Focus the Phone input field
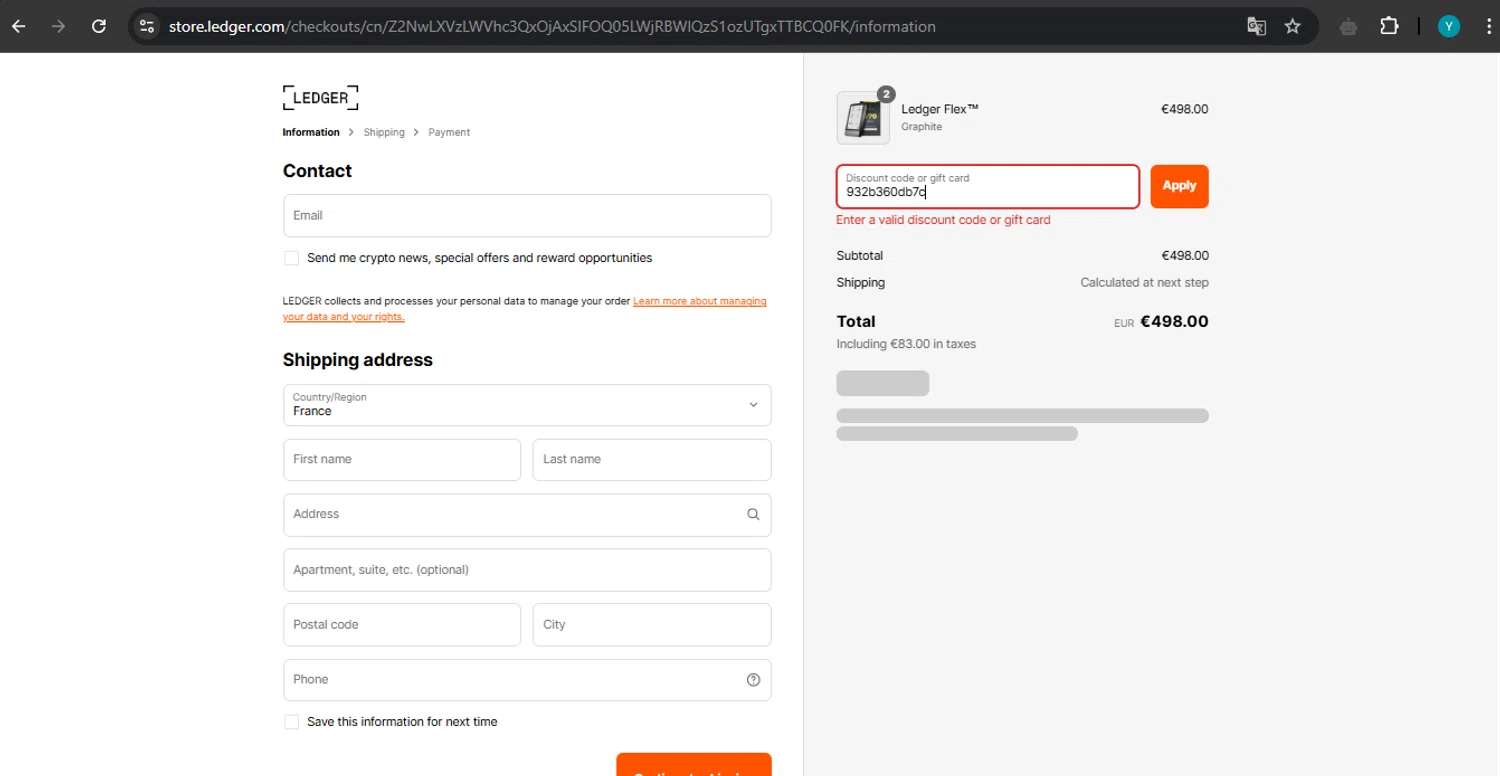Image resolution: width=1500 pixels, height=776 pixels. 527,680
